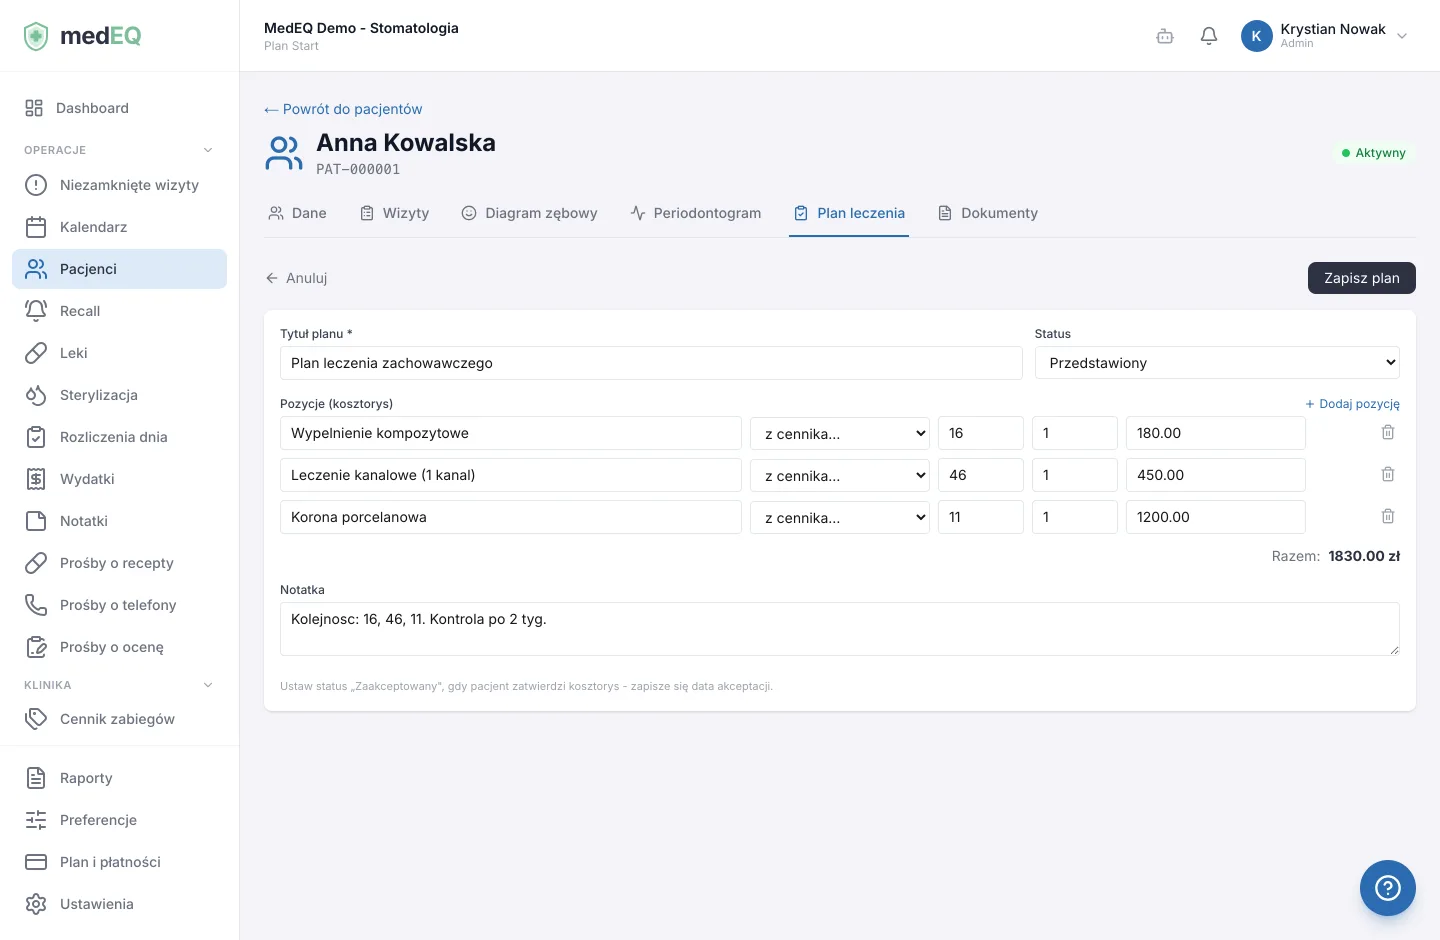Click the Wypełnienie kompozytowe name field

click(511, 433)
